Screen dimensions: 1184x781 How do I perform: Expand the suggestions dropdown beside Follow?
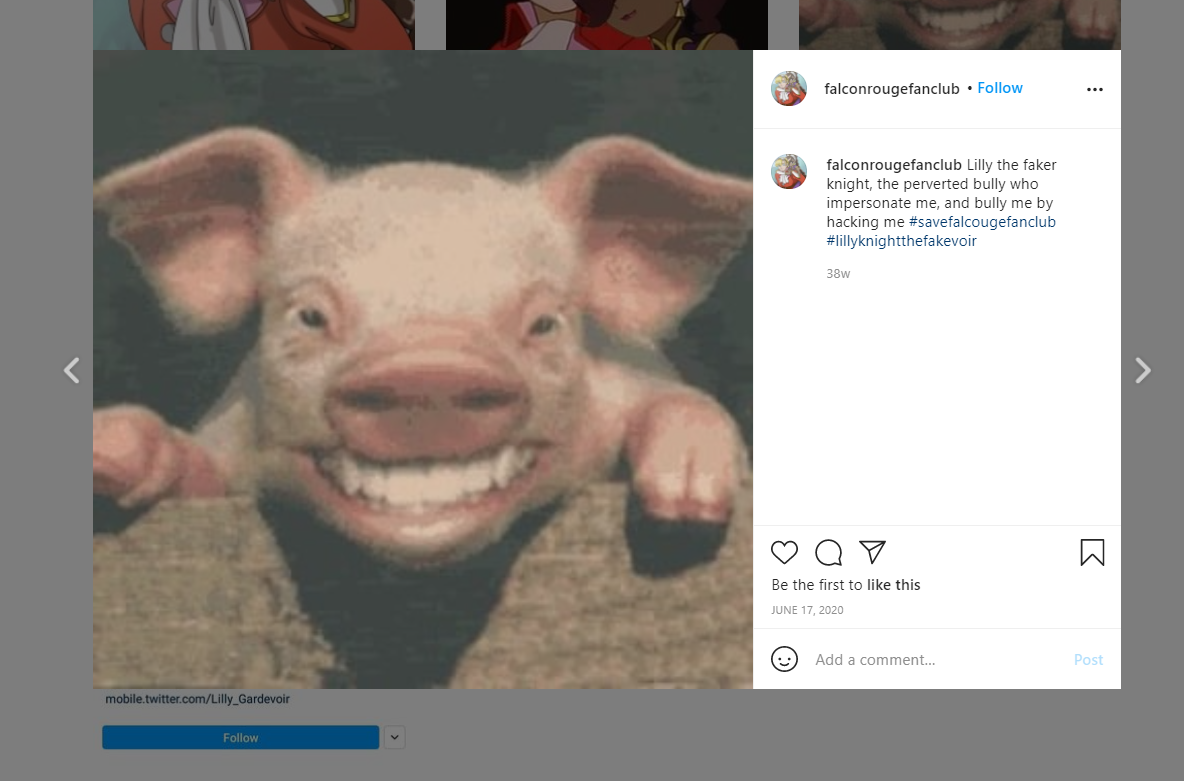tap(394, 737)
